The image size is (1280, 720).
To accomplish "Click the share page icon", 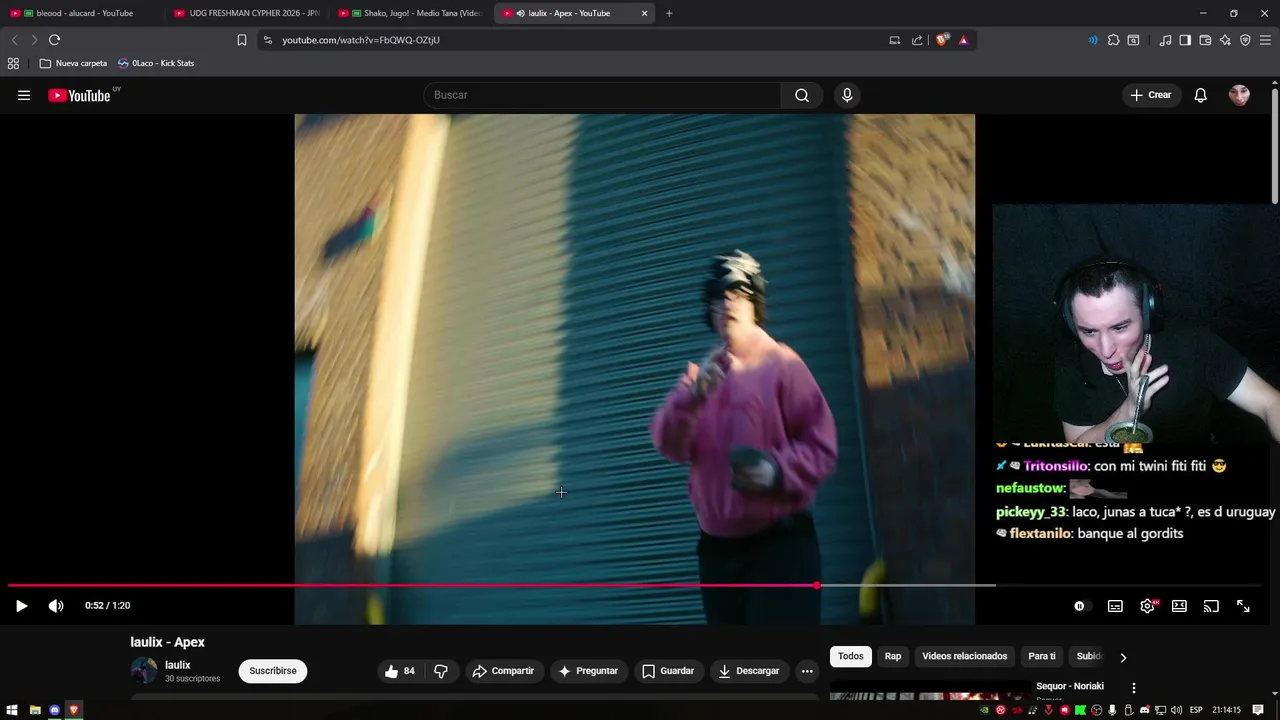I will pos(917,40).
